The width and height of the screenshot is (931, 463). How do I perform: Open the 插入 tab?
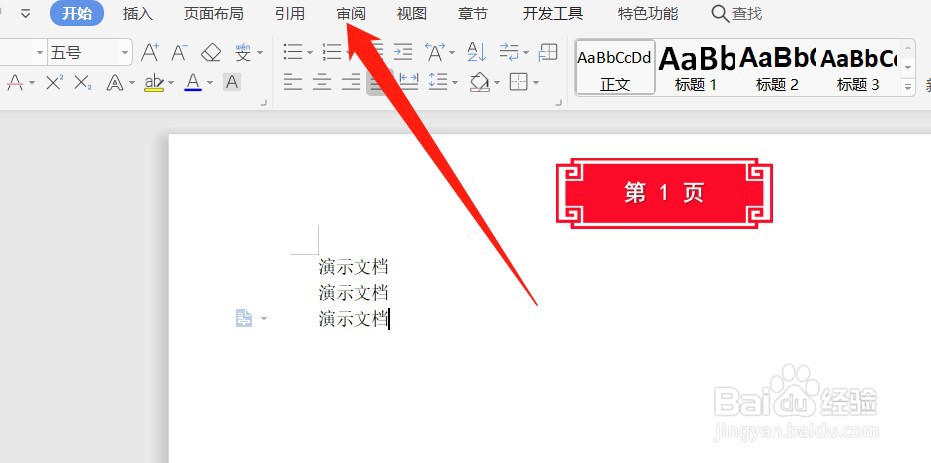pyautogui.click(x=138, y=13)
